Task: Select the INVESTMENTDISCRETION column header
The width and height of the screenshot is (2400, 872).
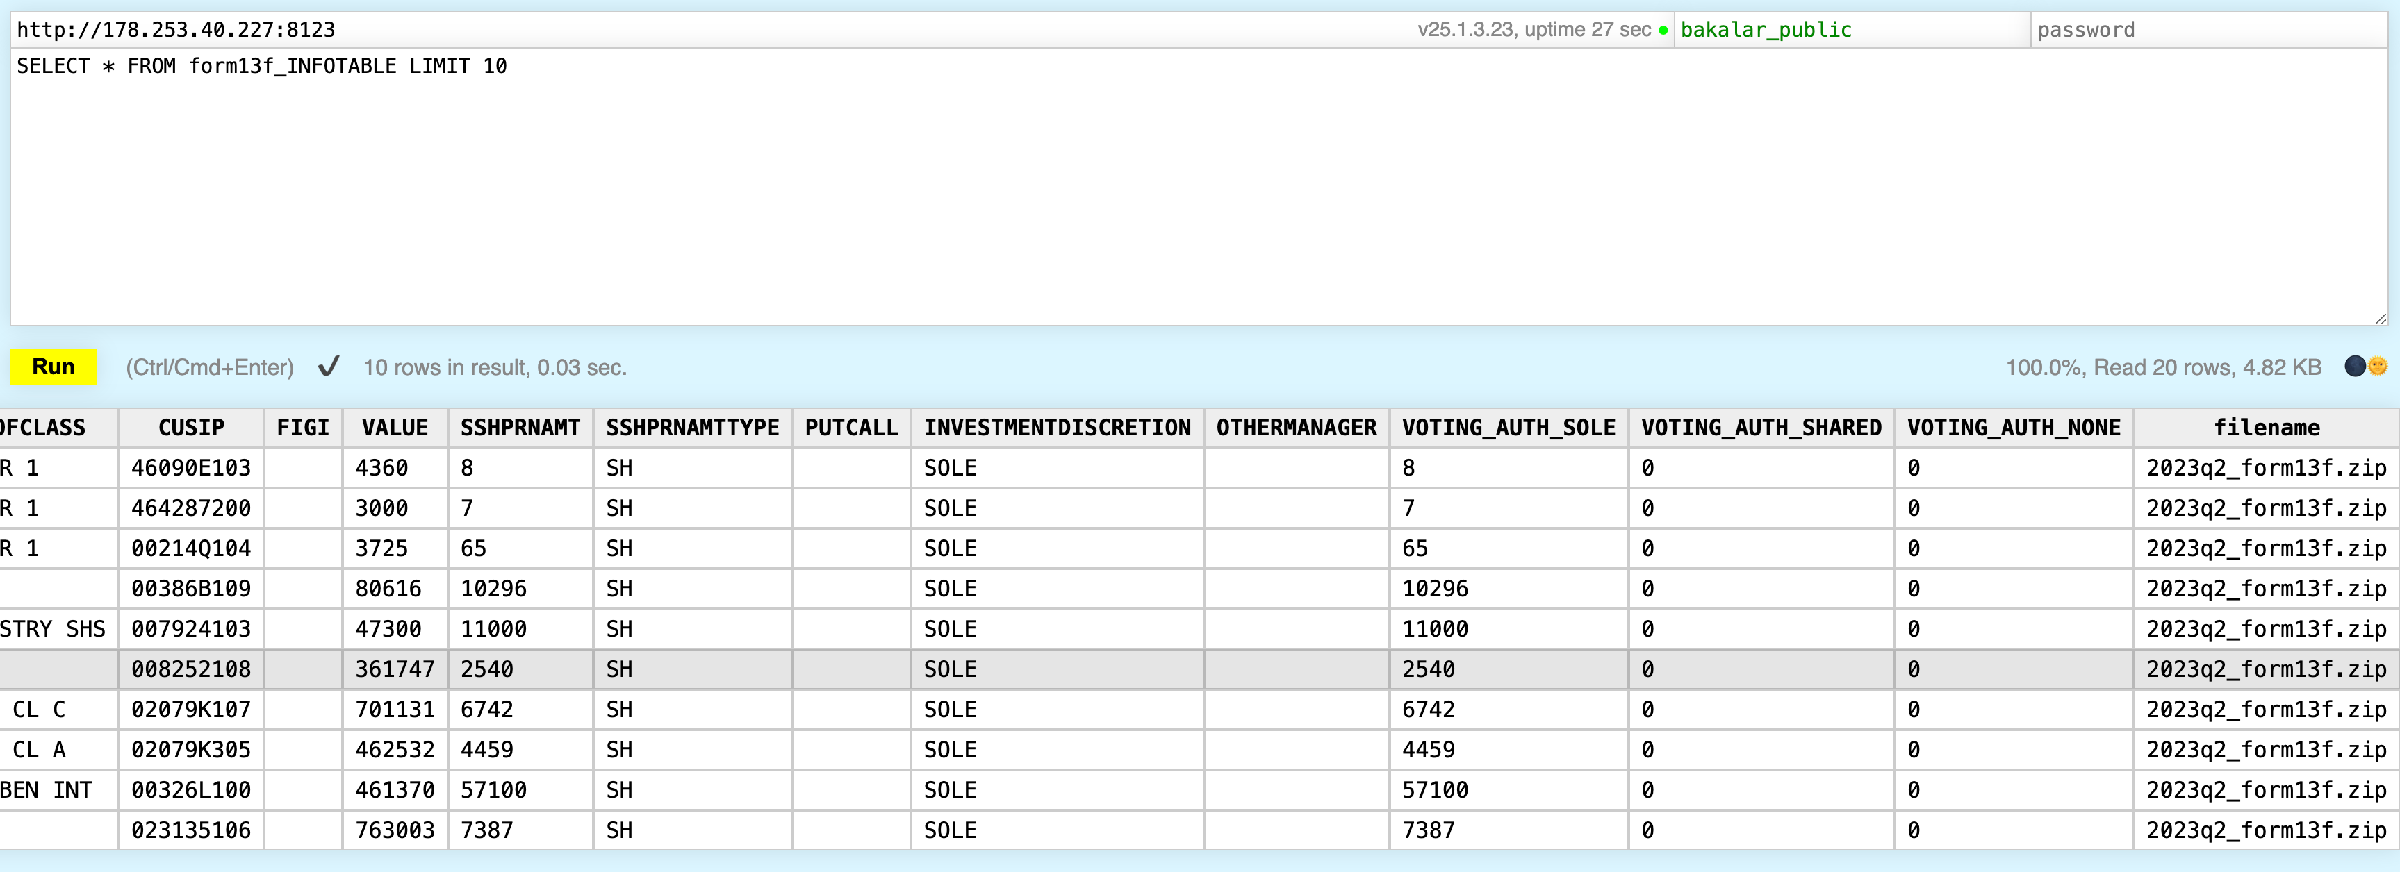Action: coord(1057,428)
